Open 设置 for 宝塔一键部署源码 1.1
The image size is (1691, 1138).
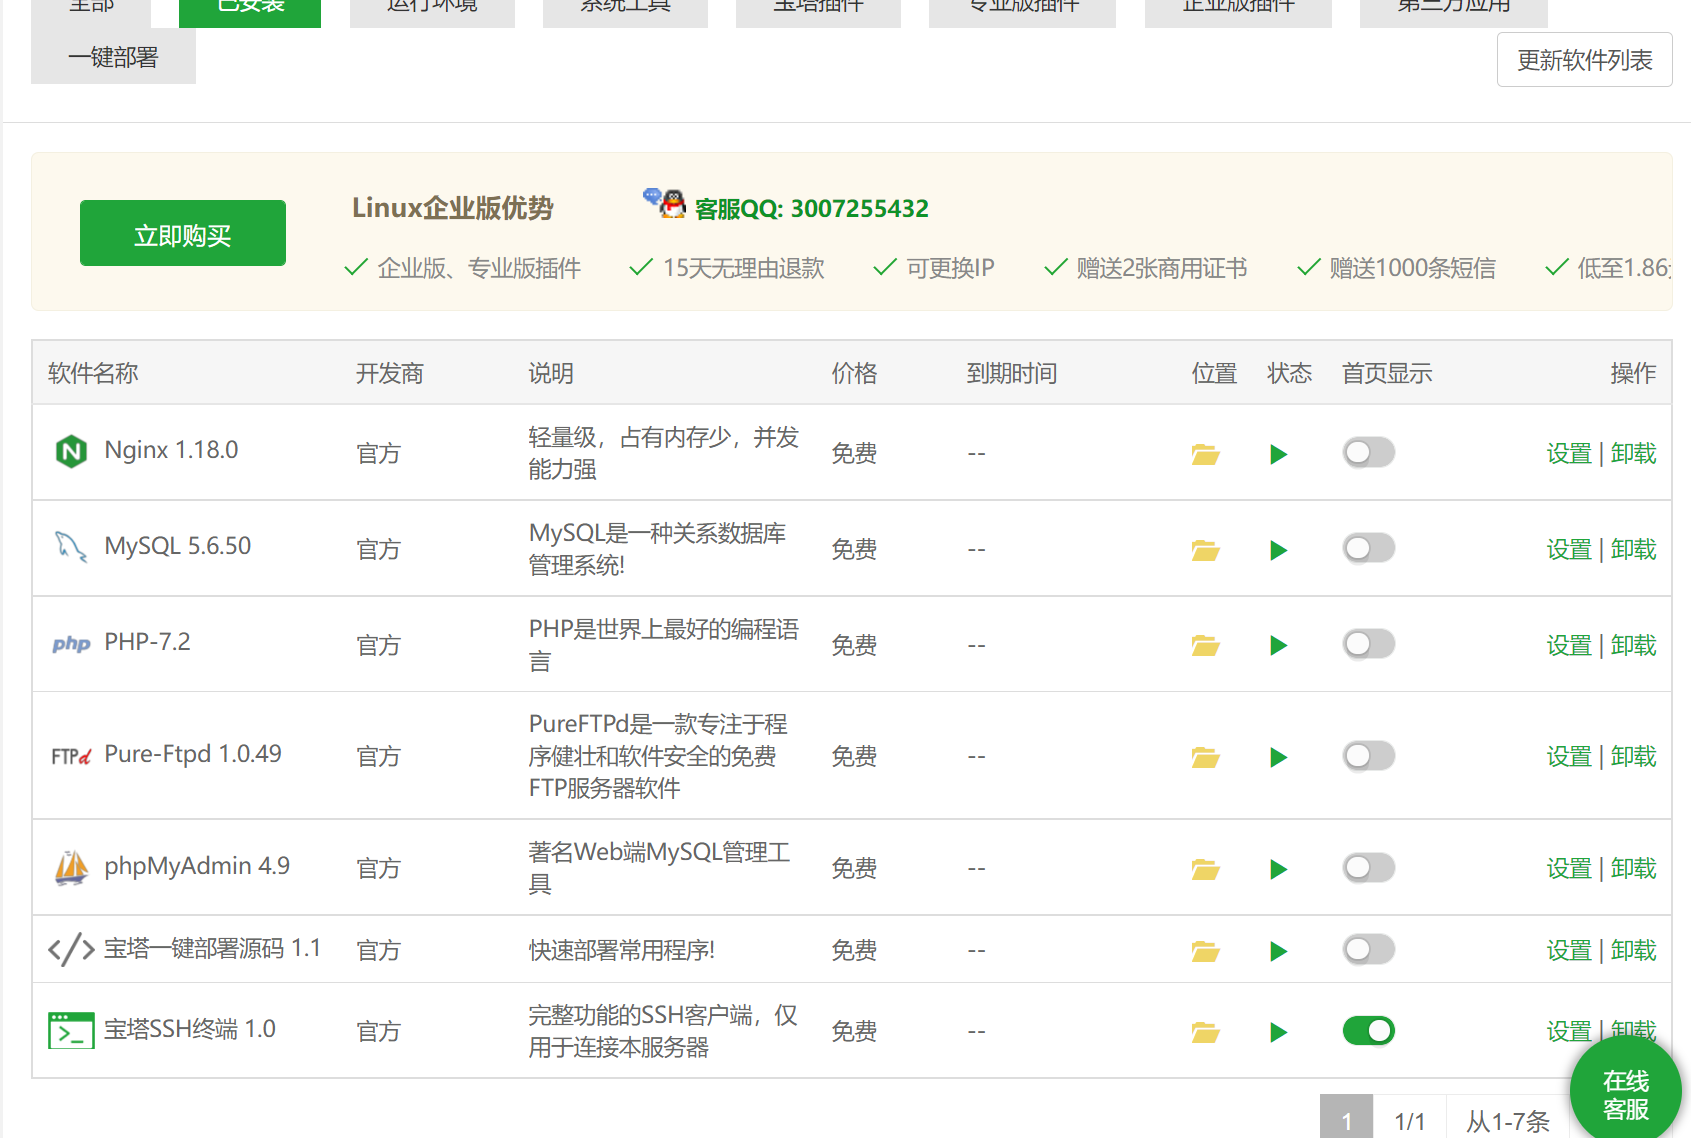(x=1568, y=951)
